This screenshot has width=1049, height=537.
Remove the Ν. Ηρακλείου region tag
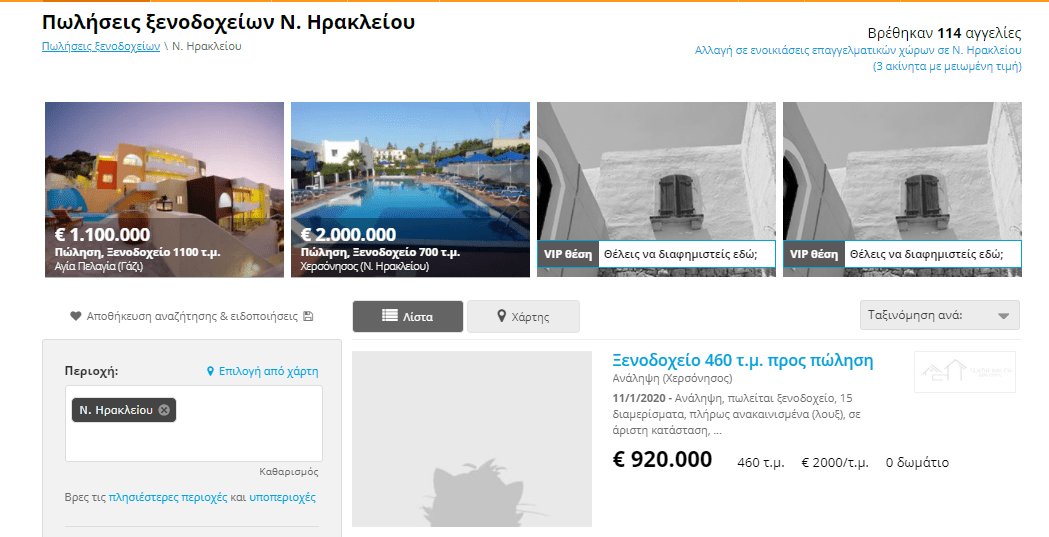coord(164,410)
